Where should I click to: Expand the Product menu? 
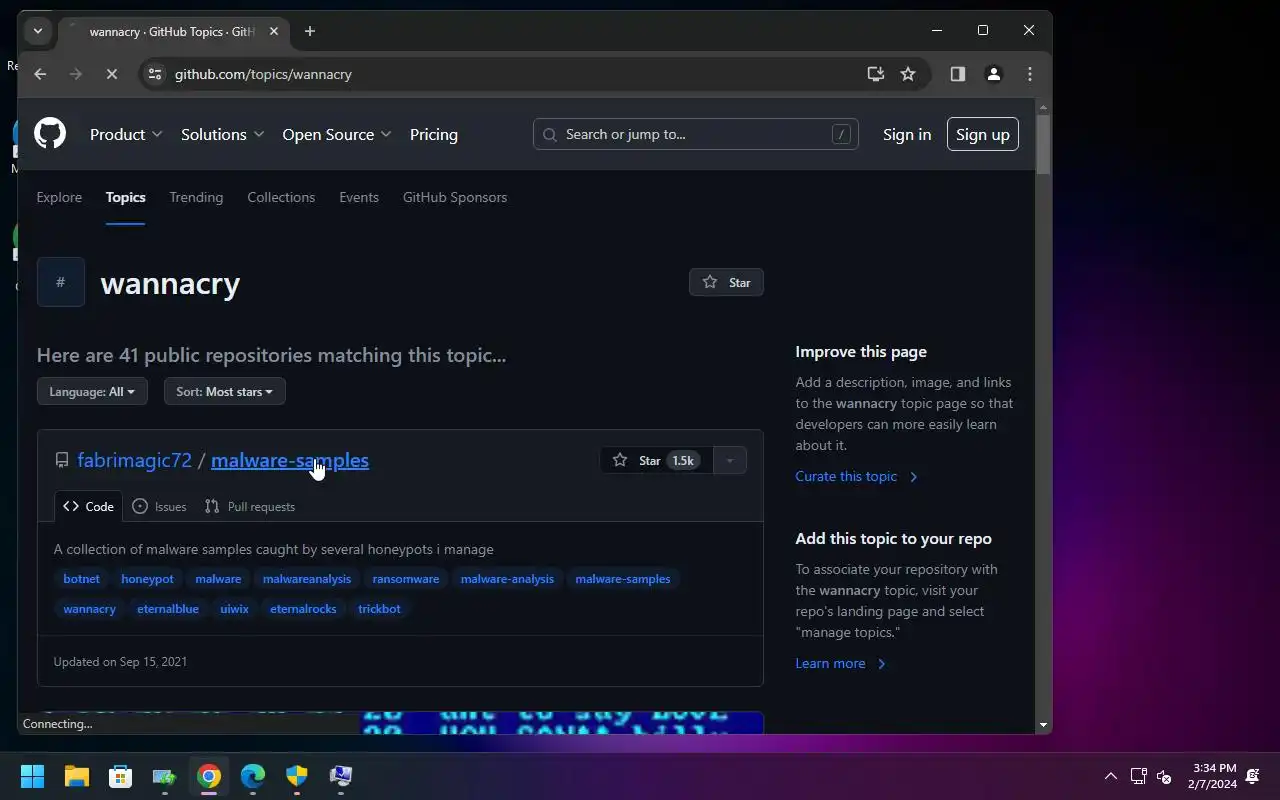(126, 134)
